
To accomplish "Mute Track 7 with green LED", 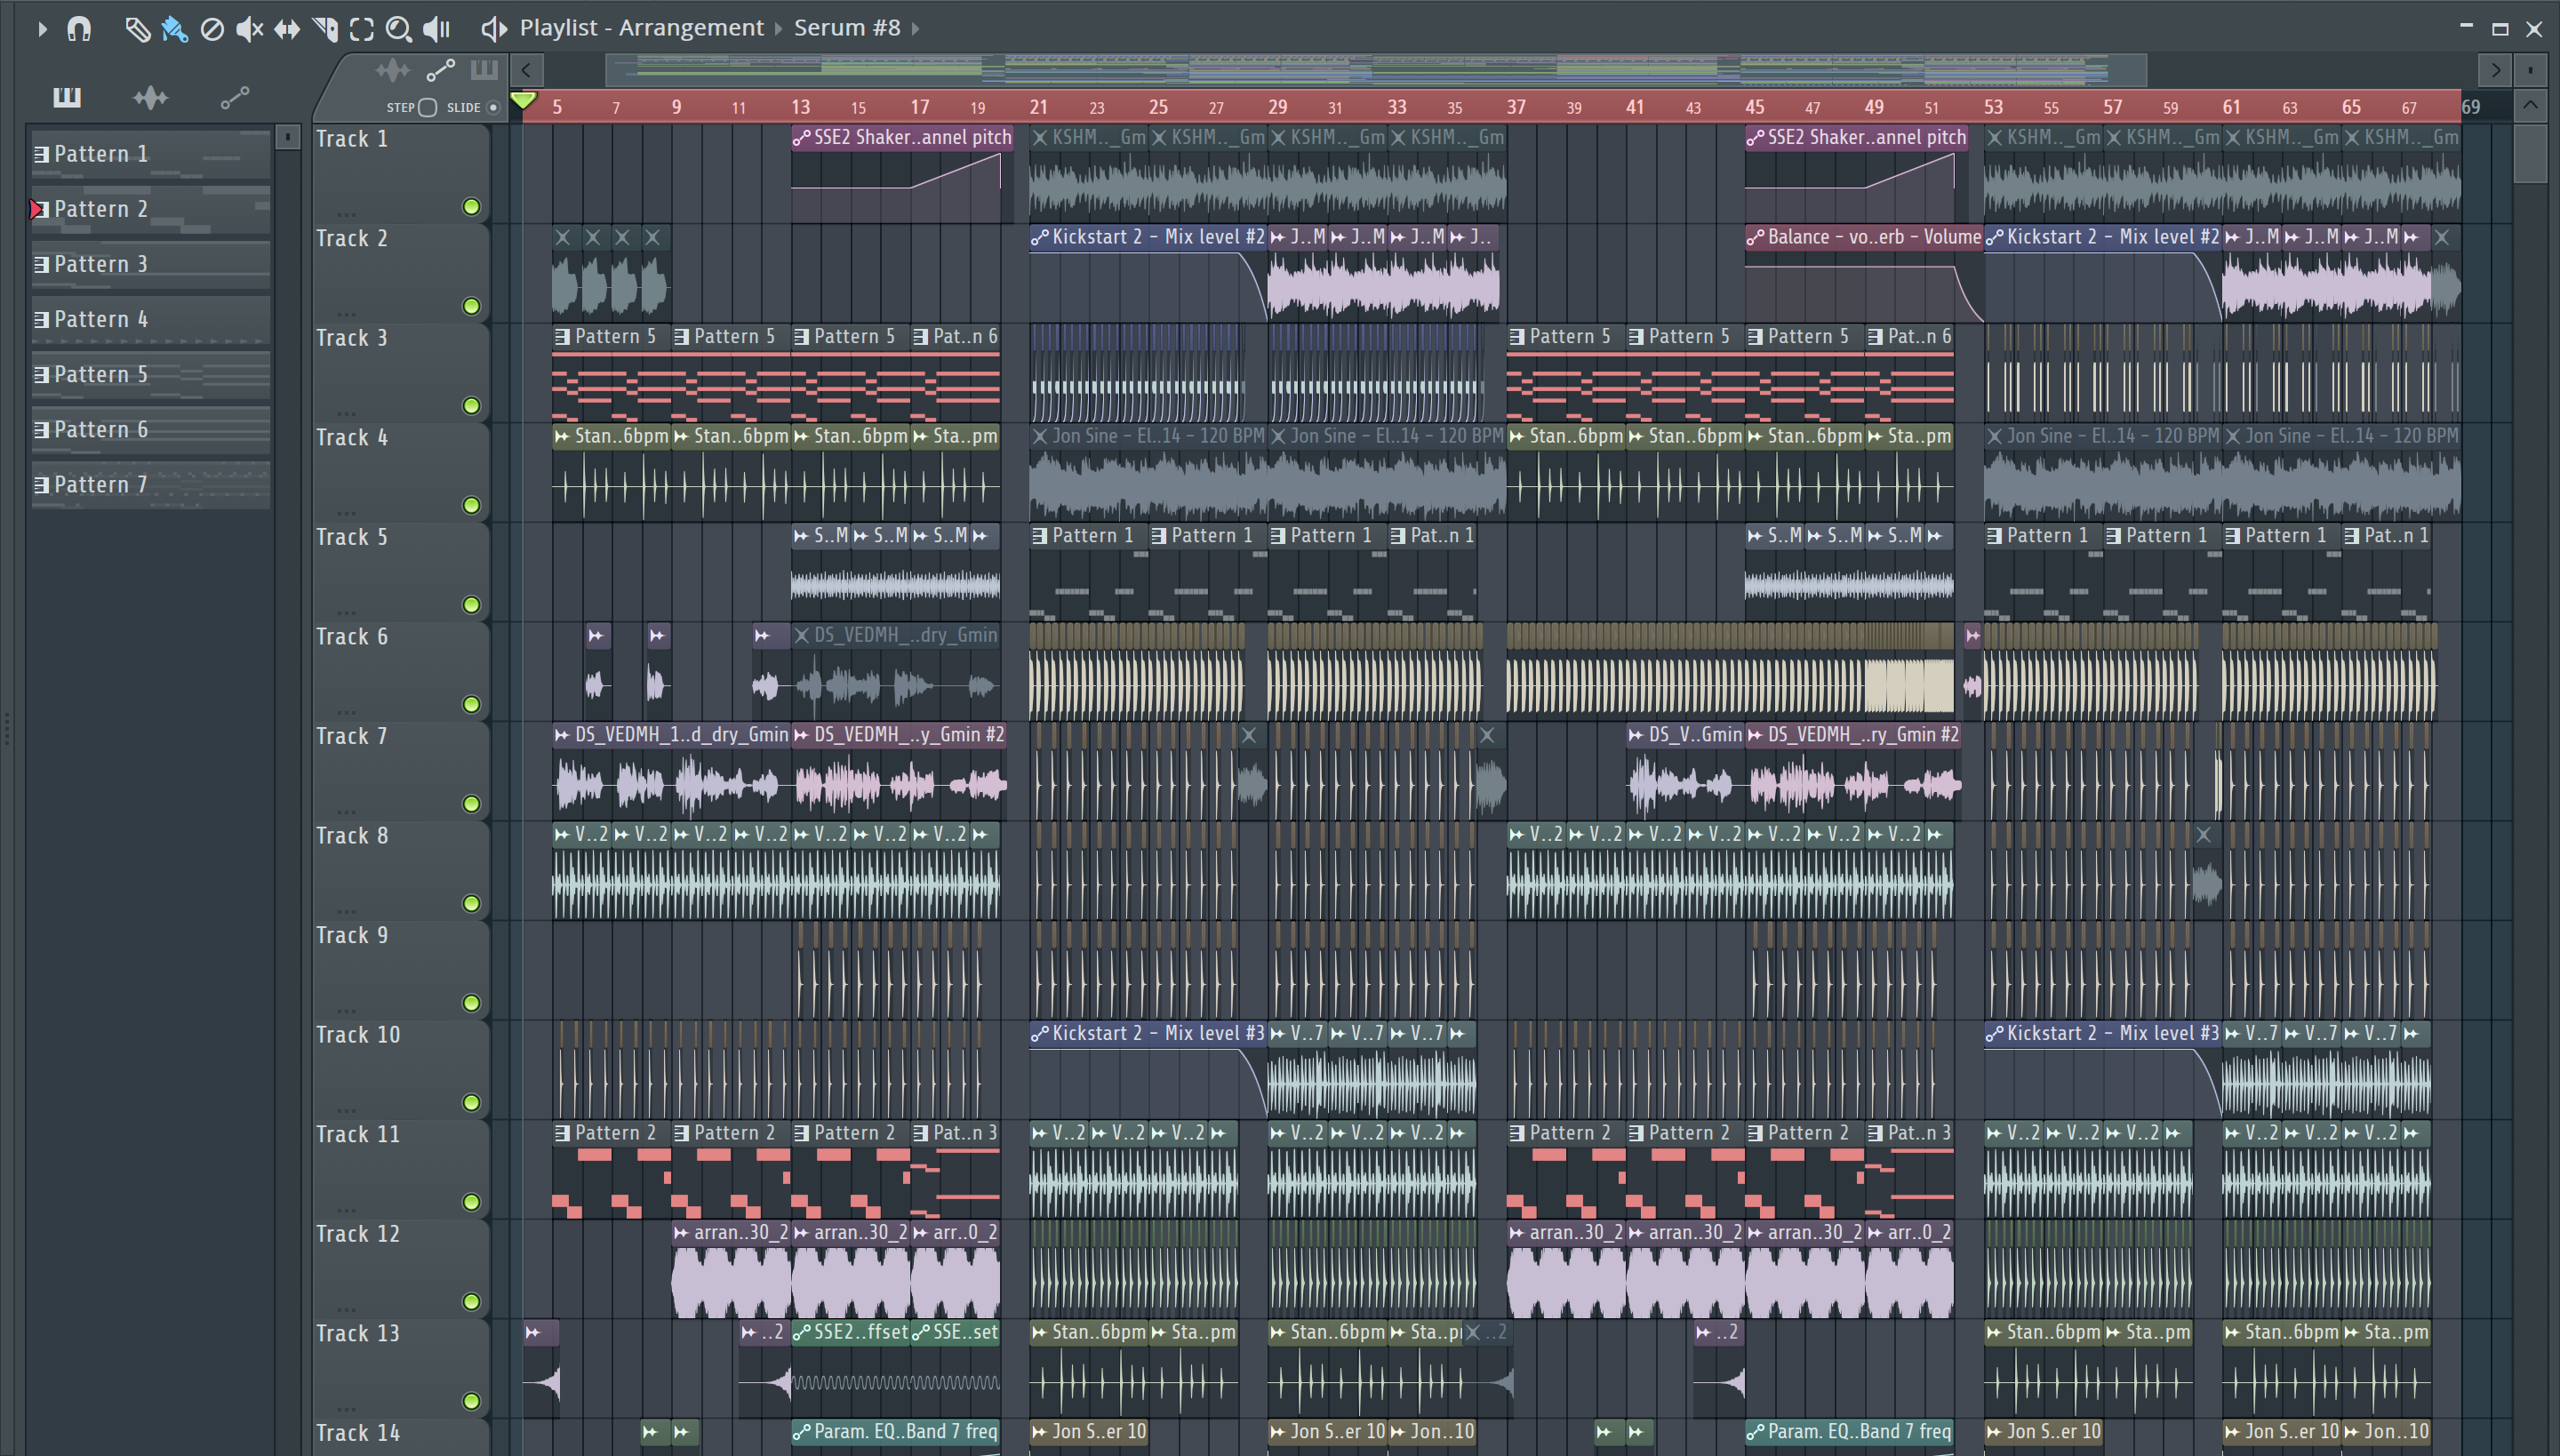I will pyautogui.click(x=471, y=804).
